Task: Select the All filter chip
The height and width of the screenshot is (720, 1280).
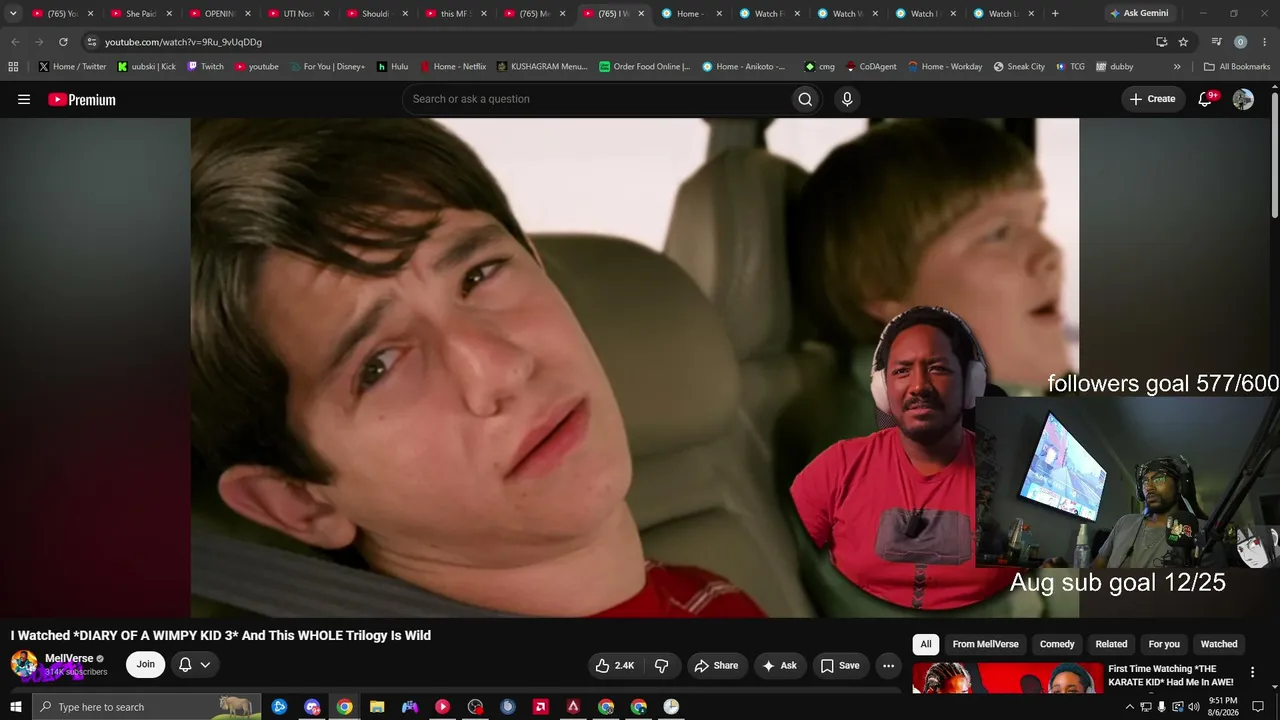Action: pyautogui.click(x=926, y=644)
